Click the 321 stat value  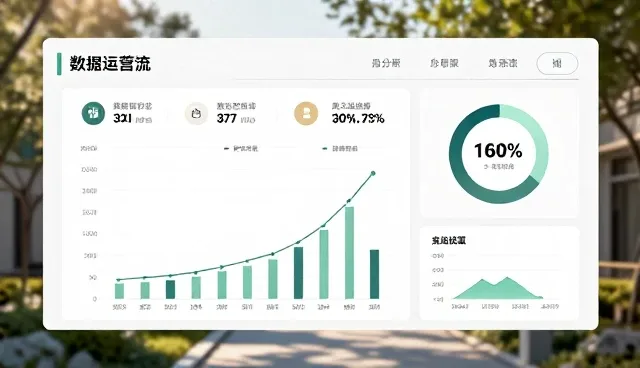click(x=122, y=119)
